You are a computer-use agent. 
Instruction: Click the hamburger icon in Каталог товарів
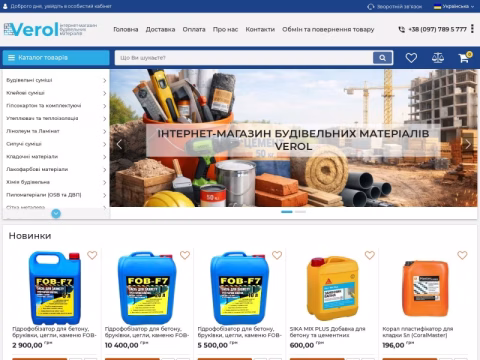tap(11, 58)
